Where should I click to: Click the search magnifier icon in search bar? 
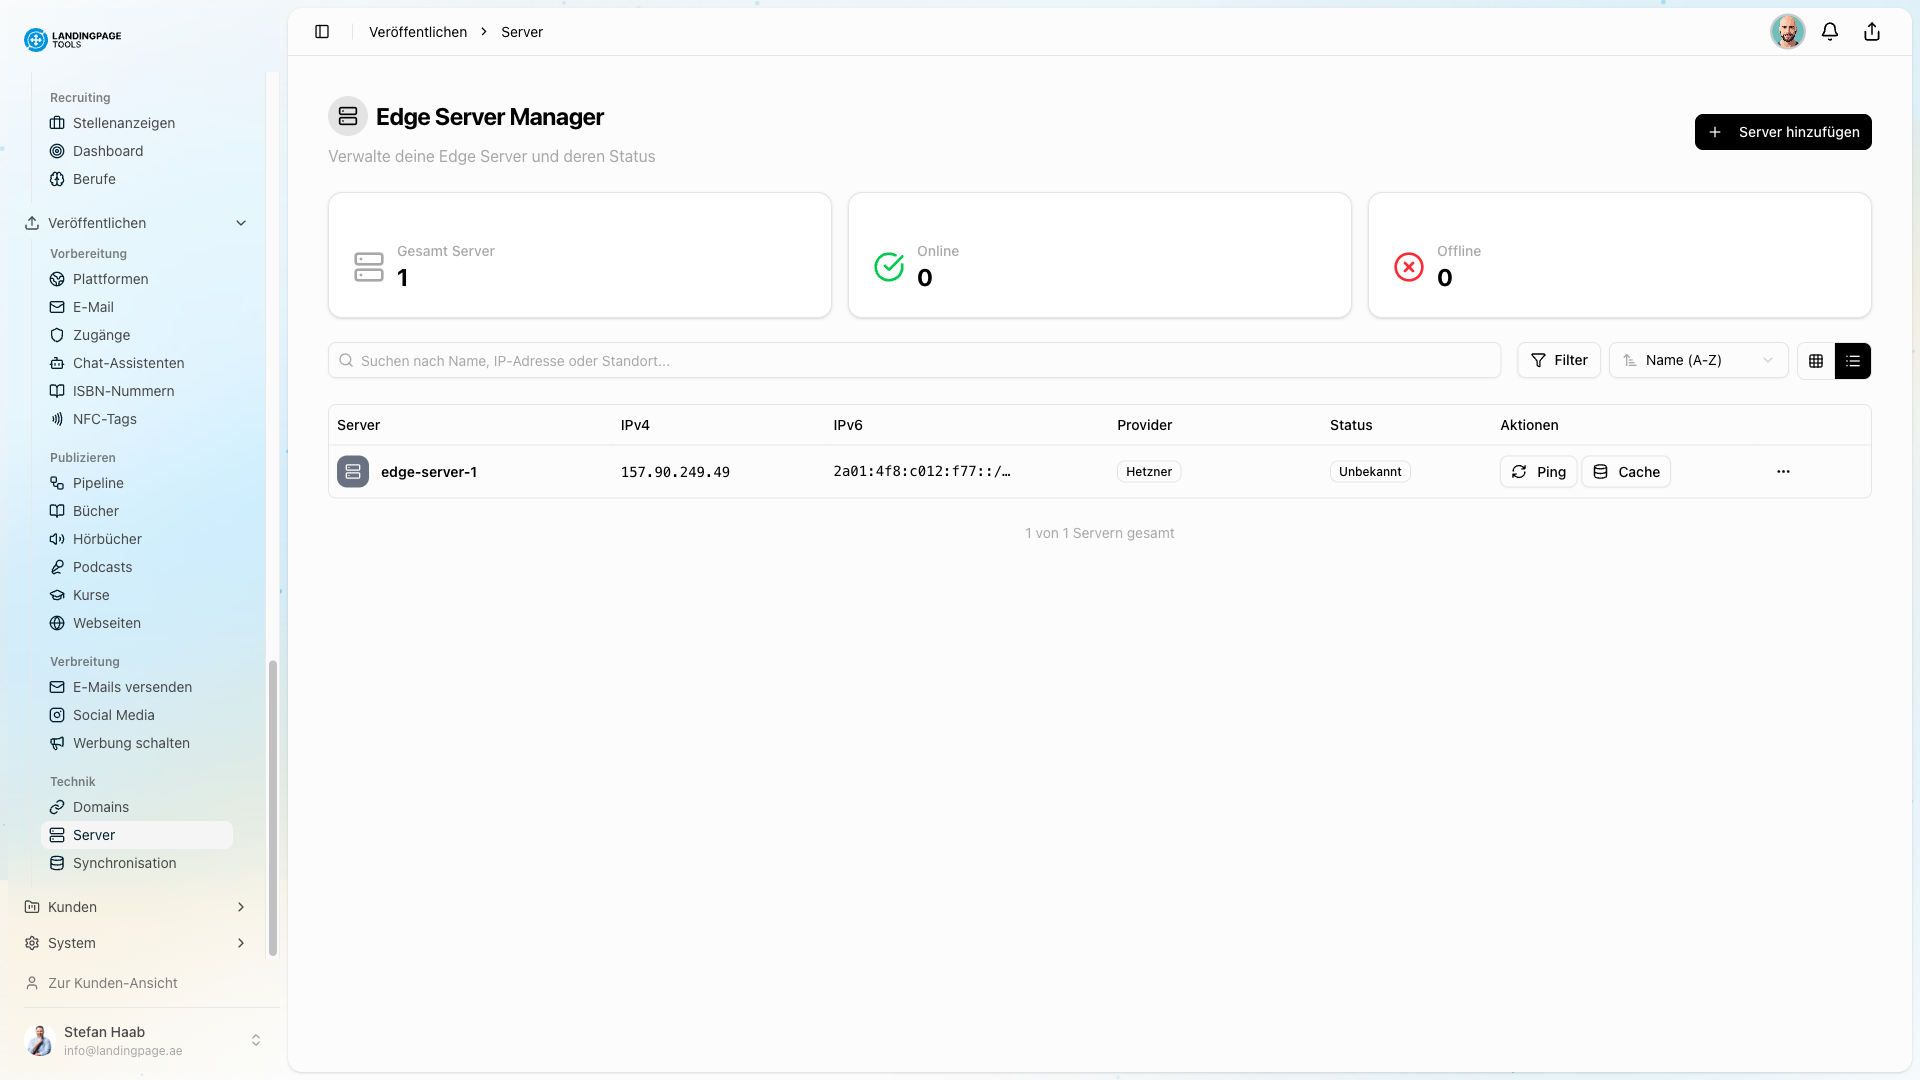pyautogui.click(x=346, y=360)
